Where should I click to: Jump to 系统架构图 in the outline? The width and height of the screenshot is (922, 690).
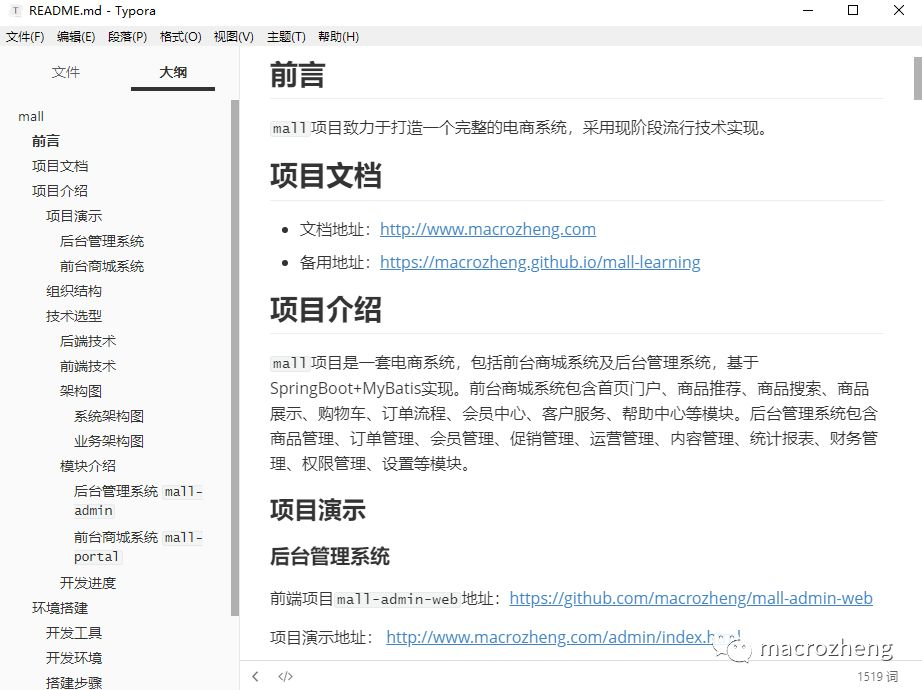click(109, 416)
